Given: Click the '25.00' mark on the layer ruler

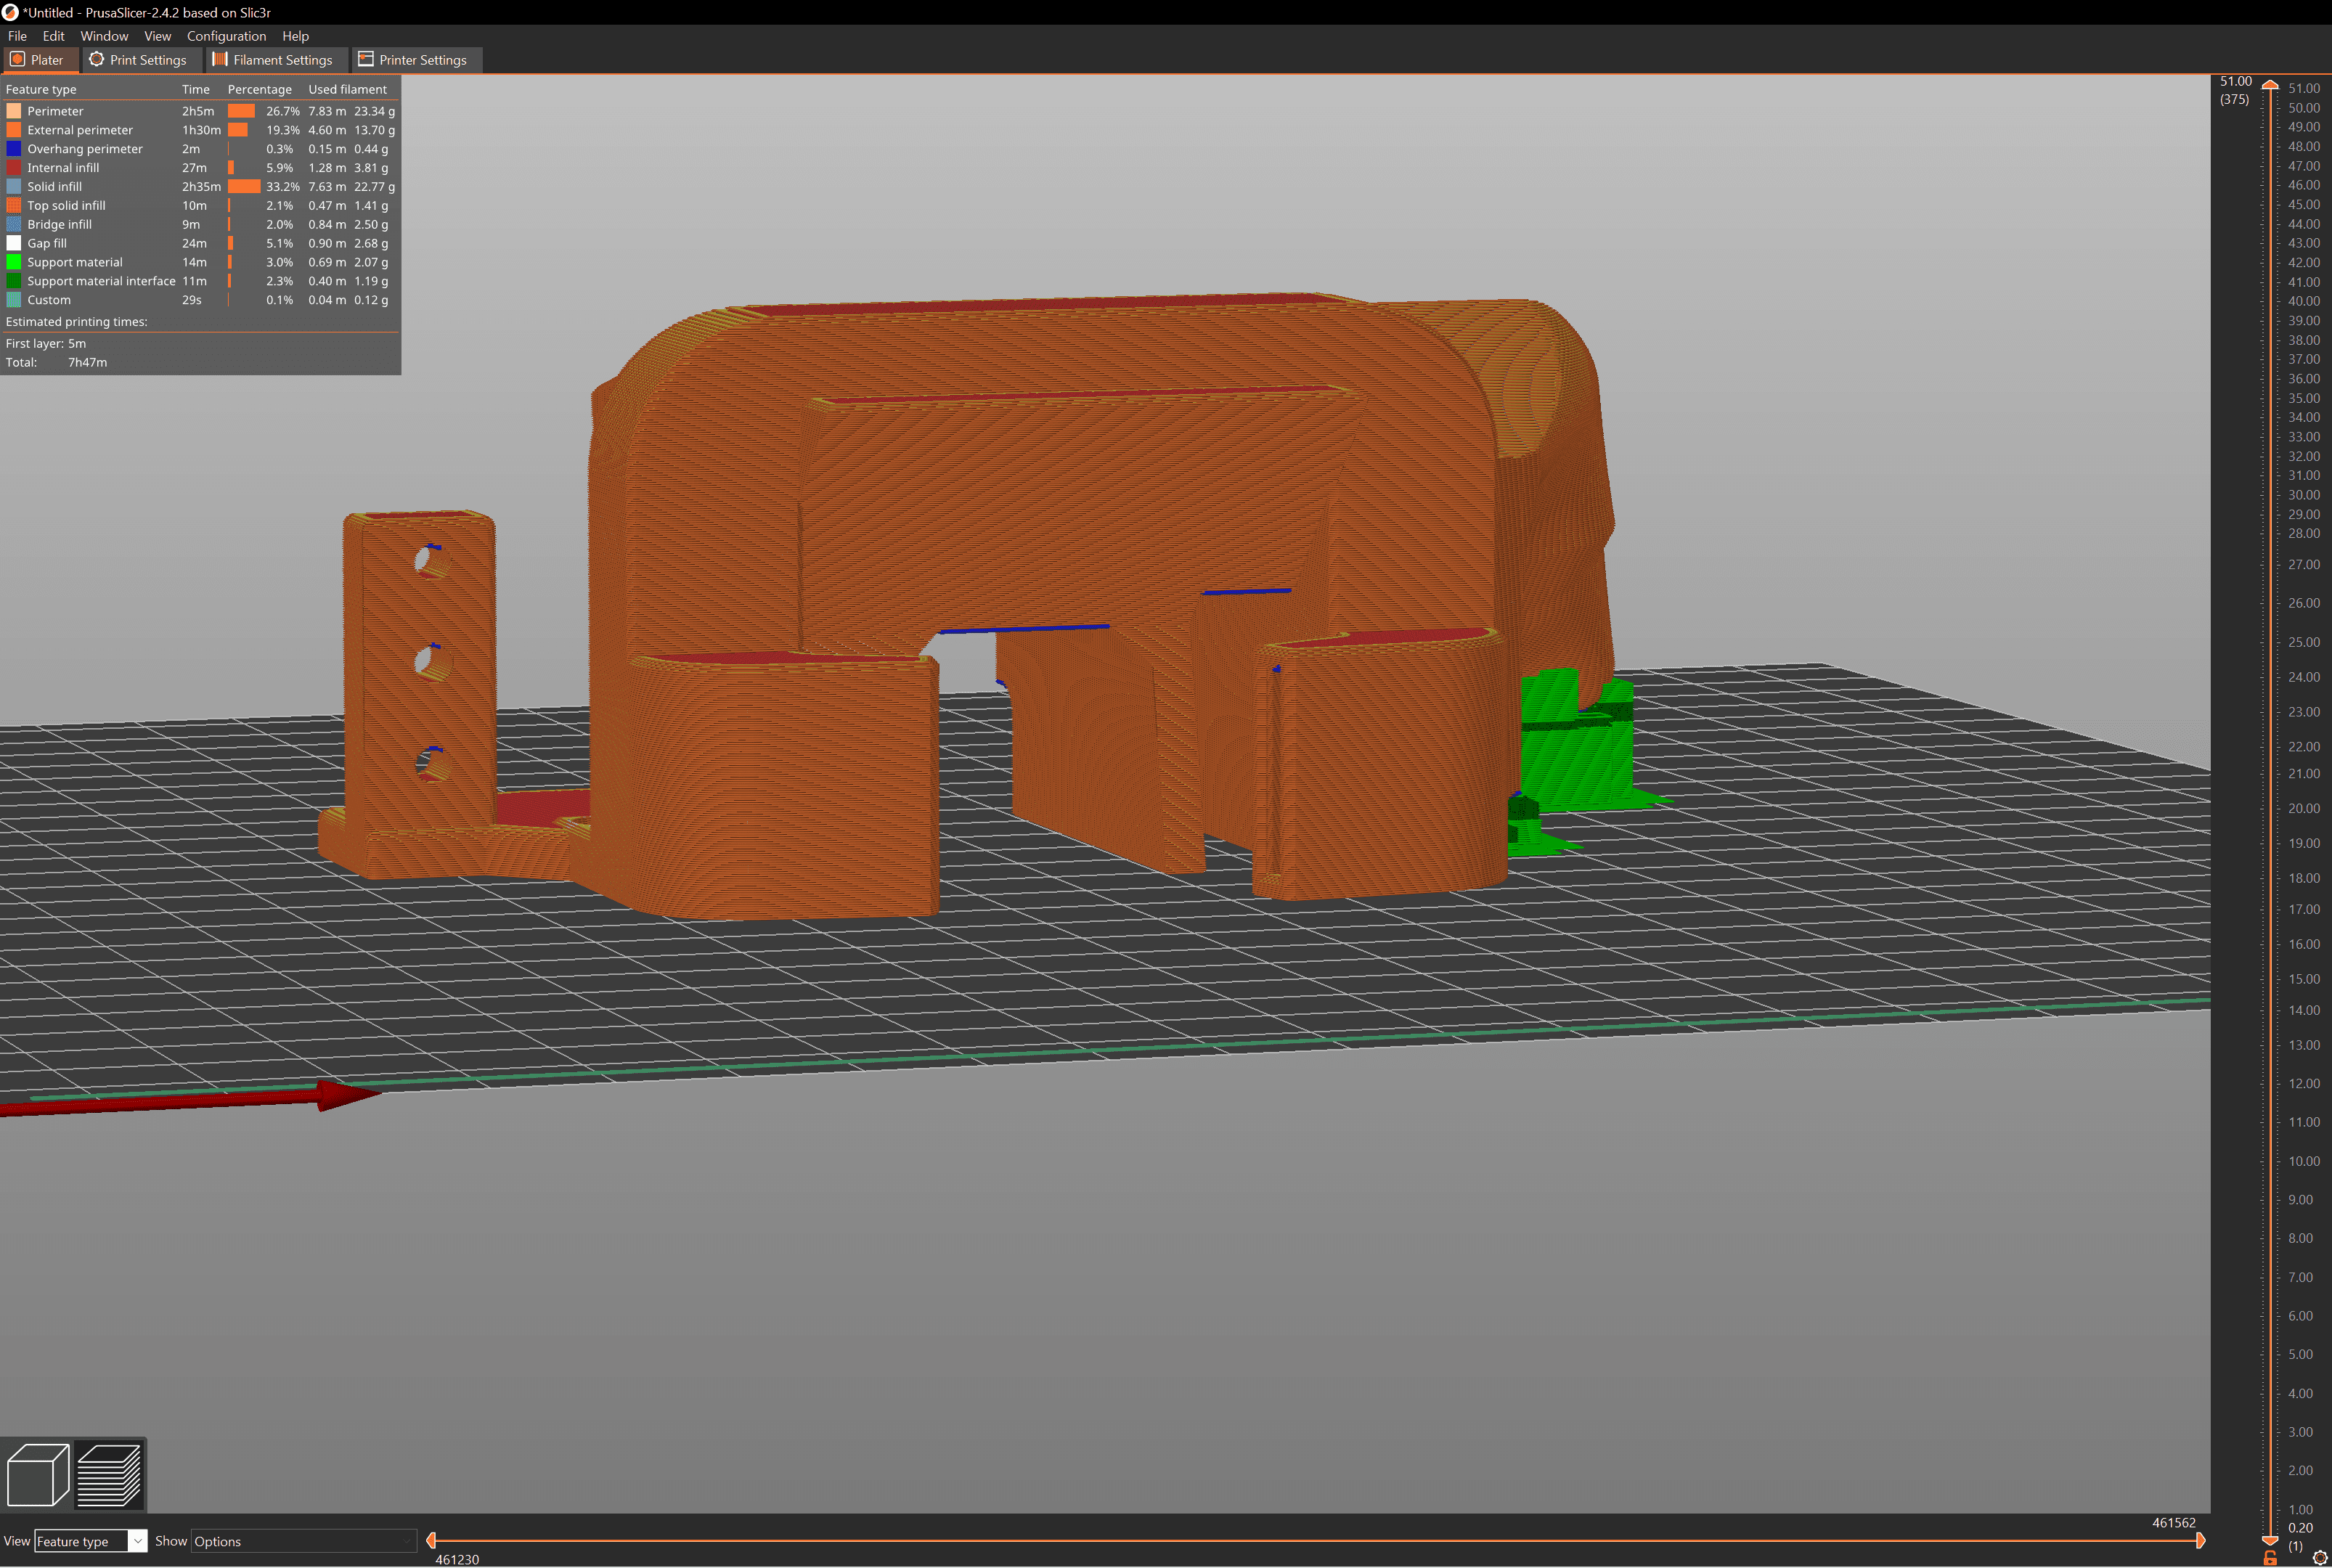Looking at the screenshot, I should [x=2304, y=642].
